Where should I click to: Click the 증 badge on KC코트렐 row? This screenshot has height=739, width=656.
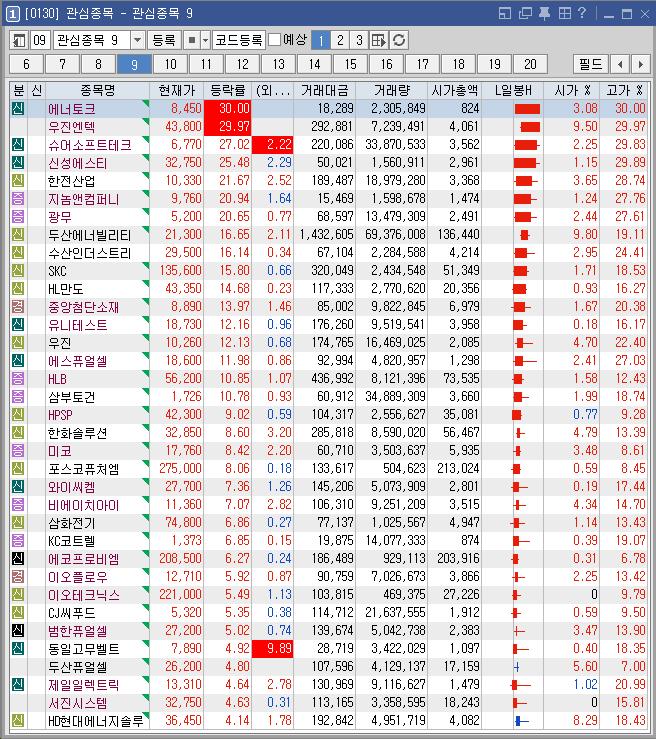pyautogui.click(x=18, y=540)
